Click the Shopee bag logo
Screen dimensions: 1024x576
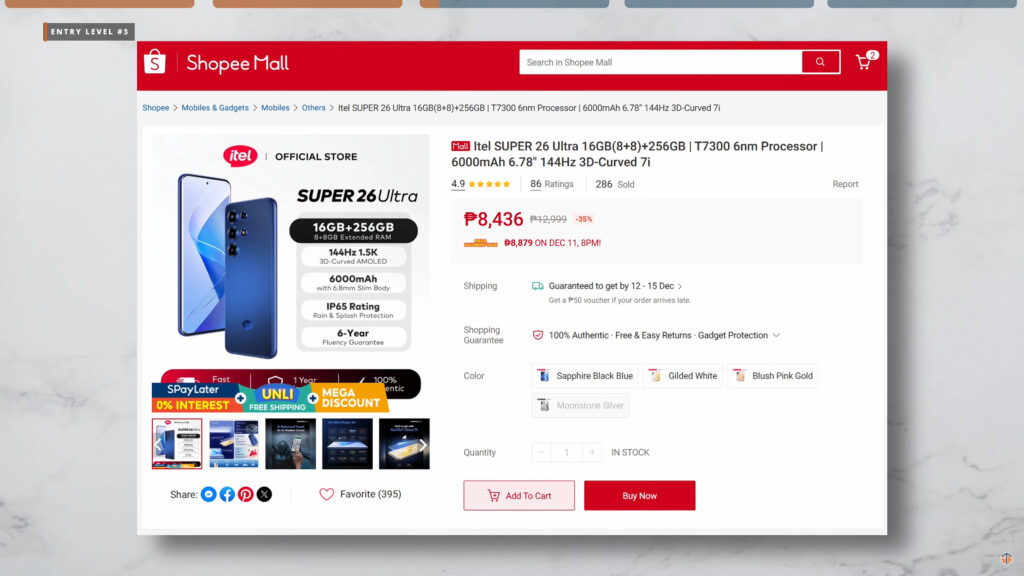pos(155,62)
